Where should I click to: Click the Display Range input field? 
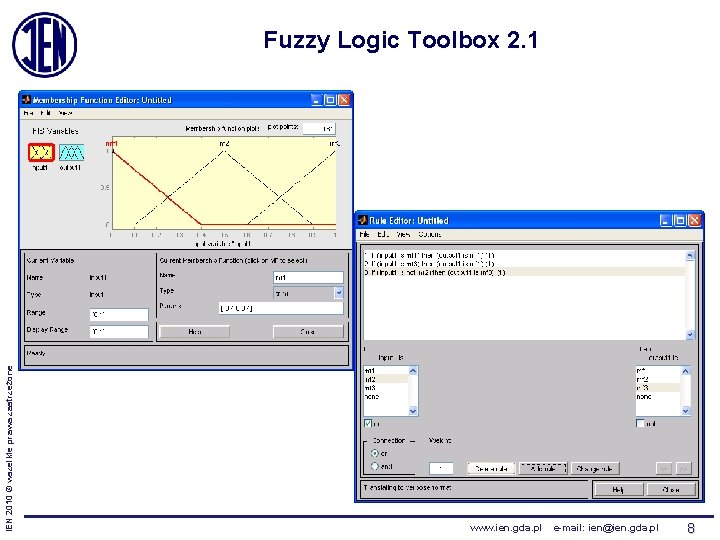pos(119,331)
